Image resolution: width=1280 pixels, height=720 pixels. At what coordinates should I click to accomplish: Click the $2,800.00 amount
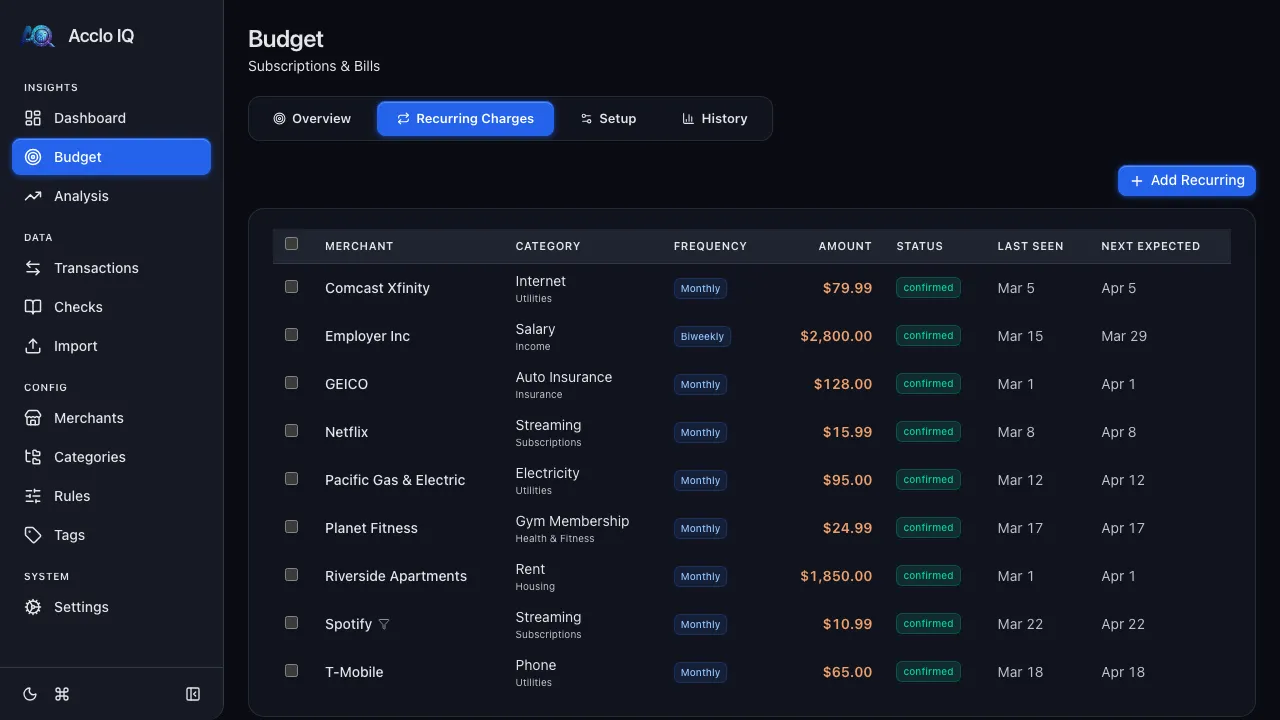(x=836, y=336)
